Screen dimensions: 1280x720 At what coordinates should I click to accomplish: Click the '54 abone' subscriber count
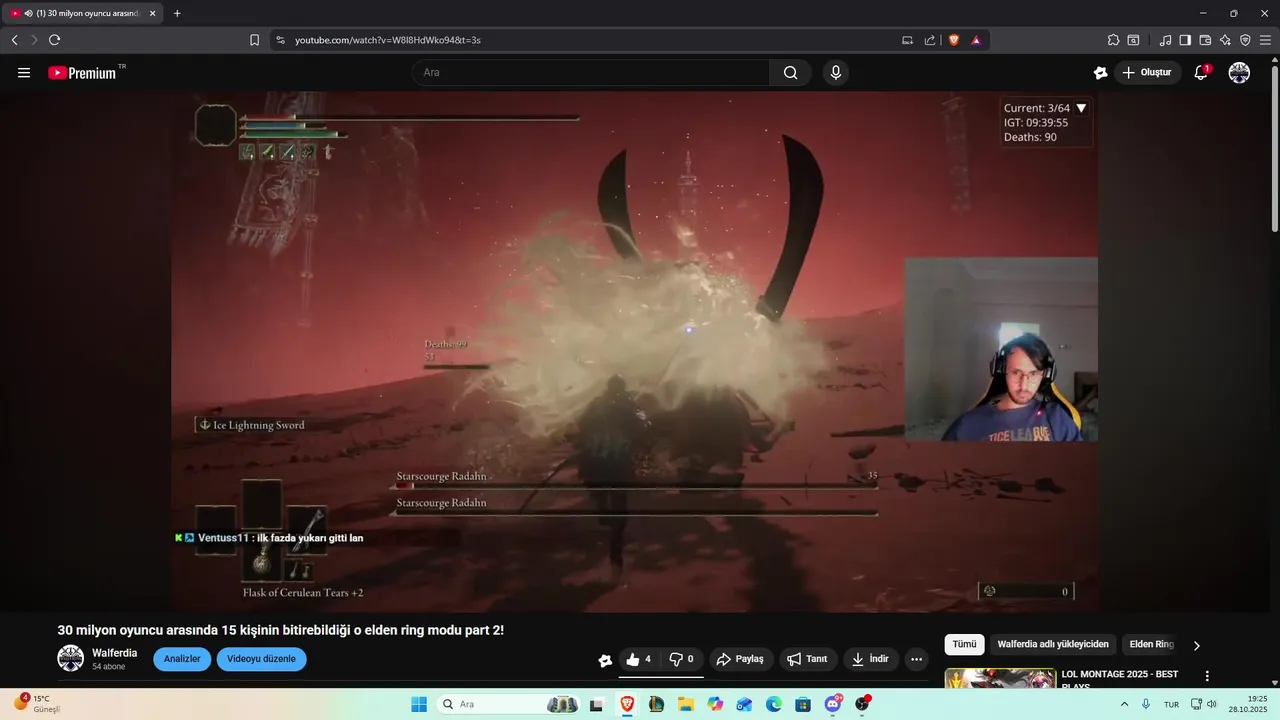(109, 667)
